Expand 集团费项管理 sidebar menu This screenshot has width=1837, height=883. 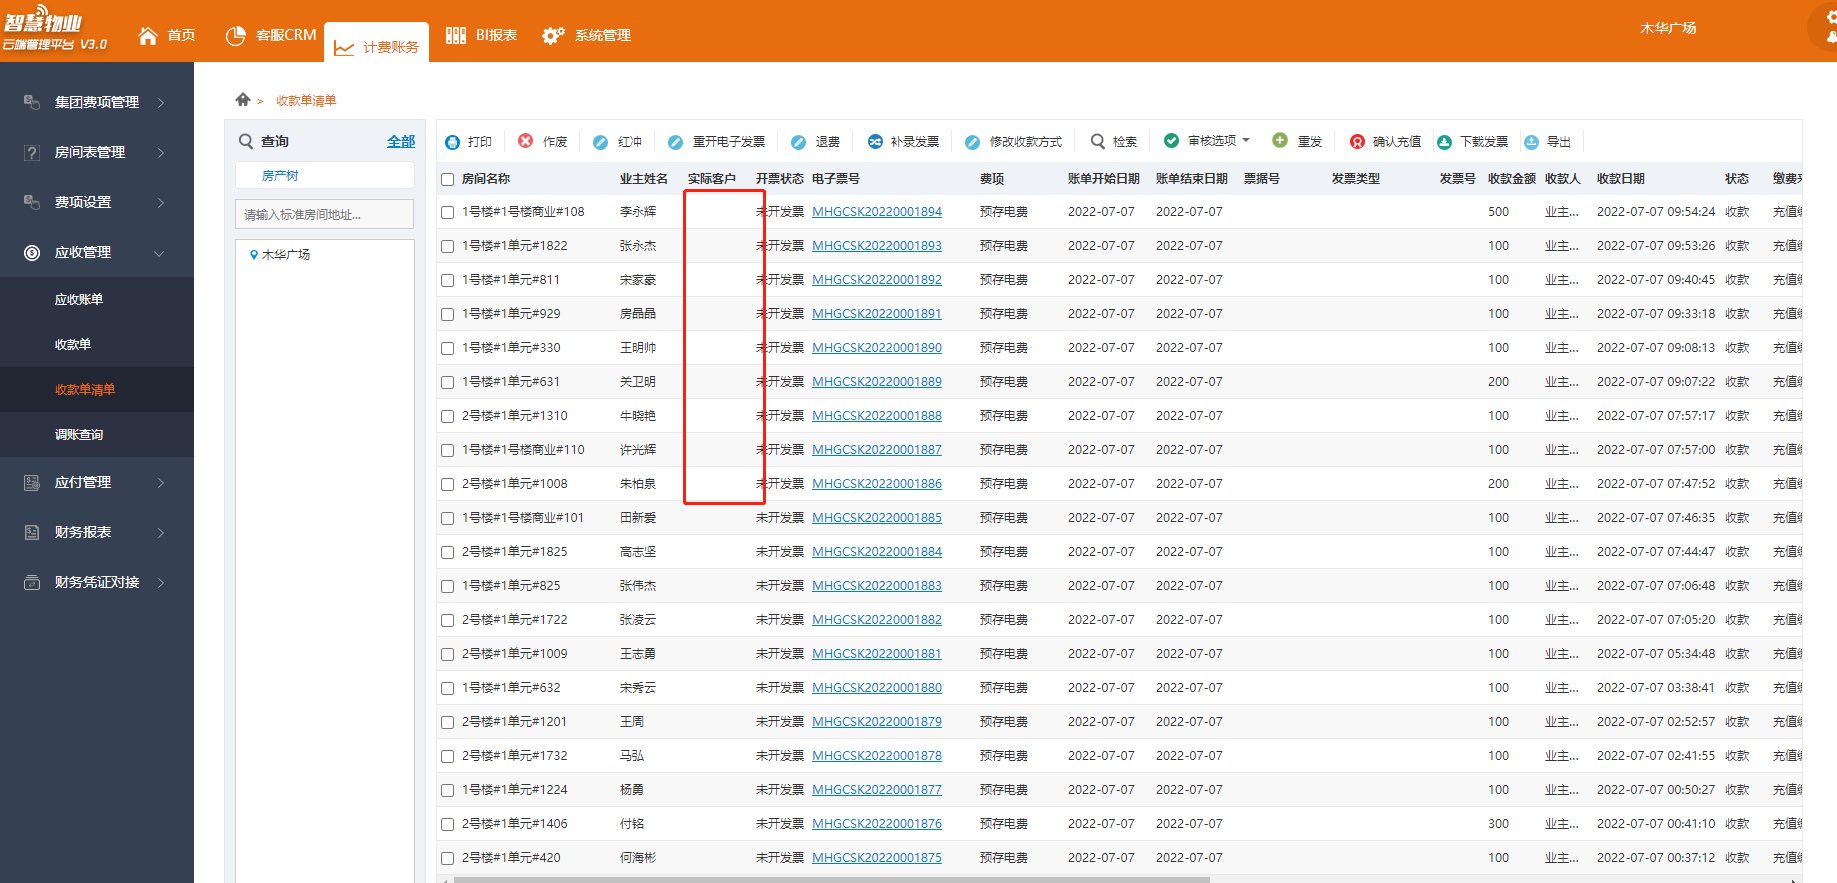point(160,102)
